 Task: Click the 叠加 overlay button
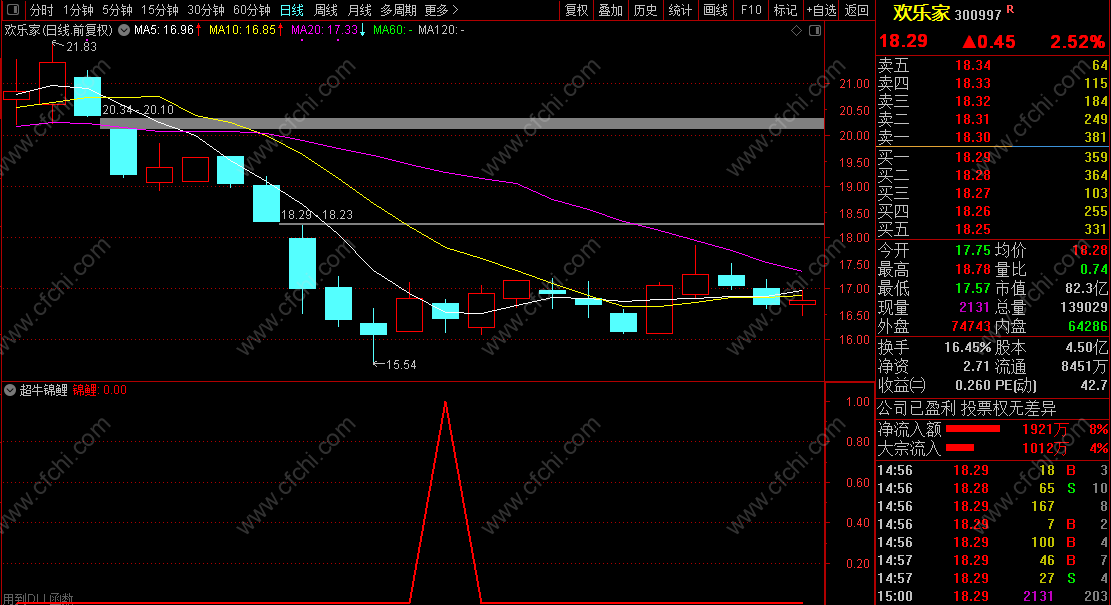(610, 10)
